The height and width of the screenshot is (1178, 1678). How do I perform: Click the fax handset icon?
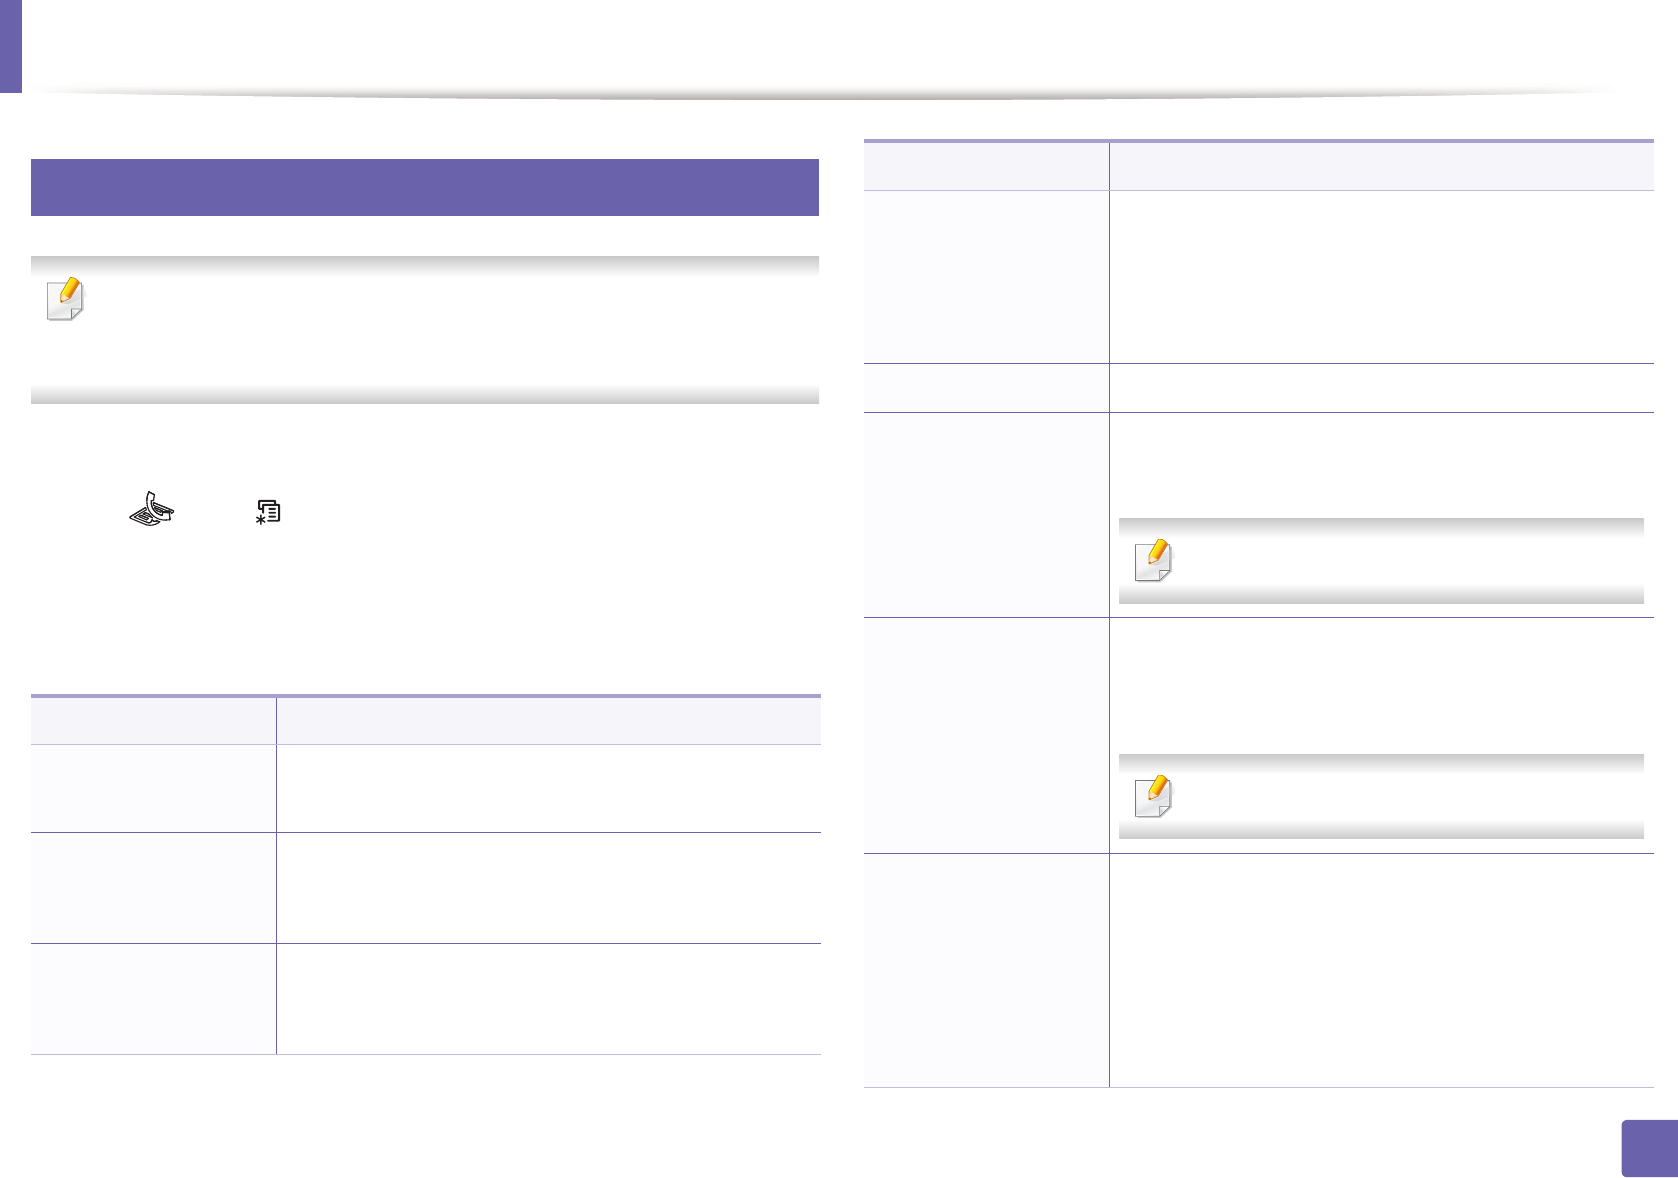152,510
